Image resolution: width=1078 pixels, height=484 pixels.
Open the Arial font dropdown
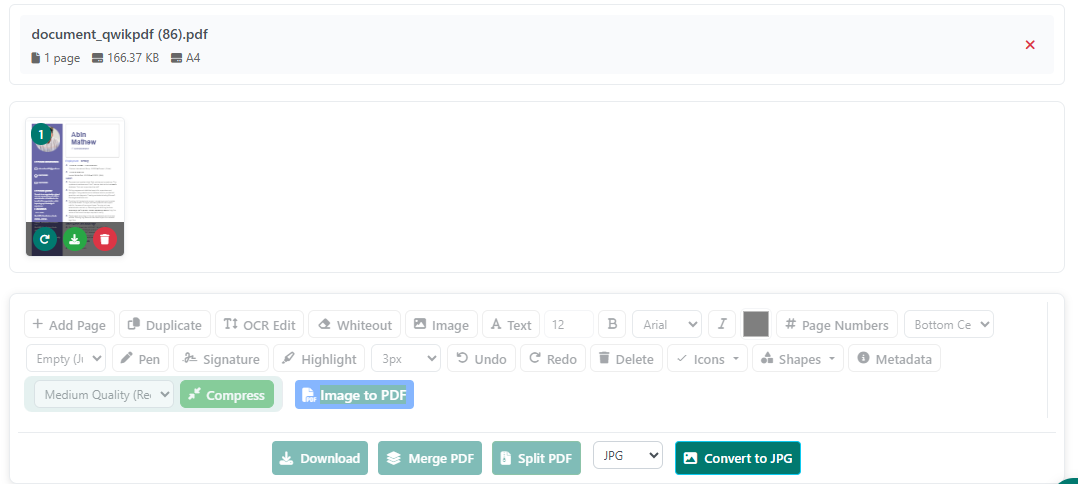point(666,325)
